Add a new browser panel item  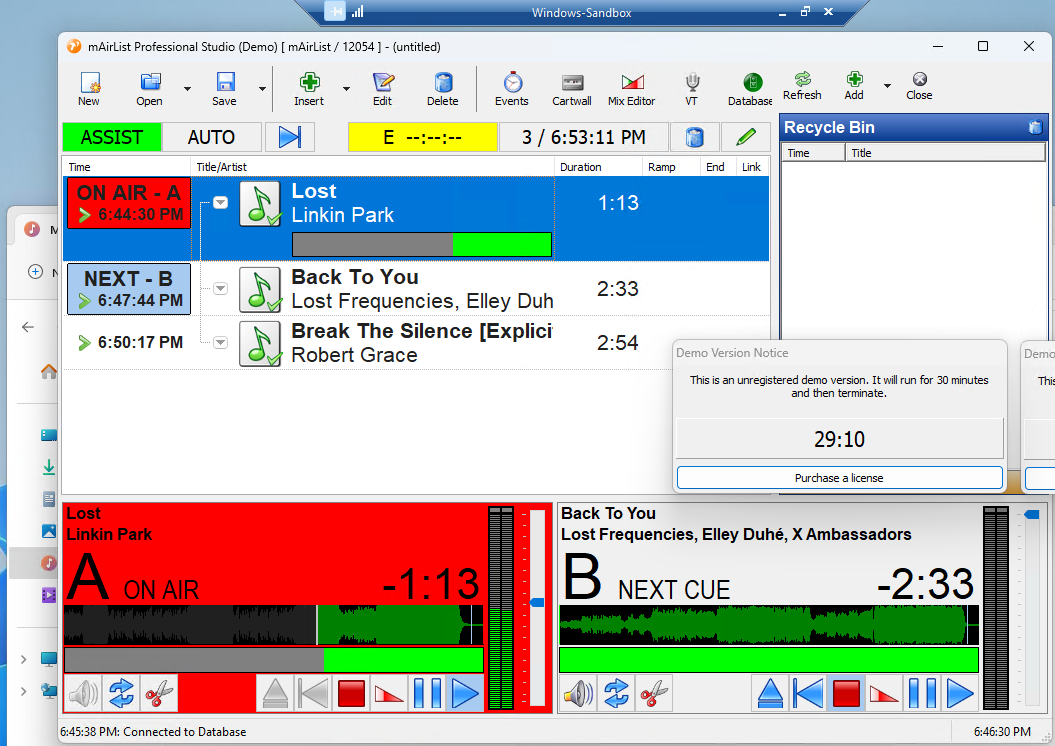854,85
